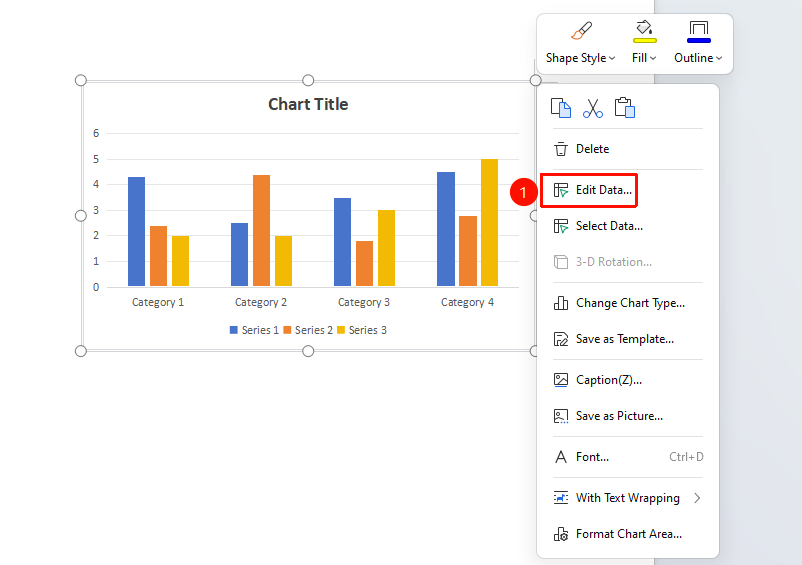Click the Format Chart Area icon
Image resolution: width=802 pixels, height=565 pixels.
561,534
